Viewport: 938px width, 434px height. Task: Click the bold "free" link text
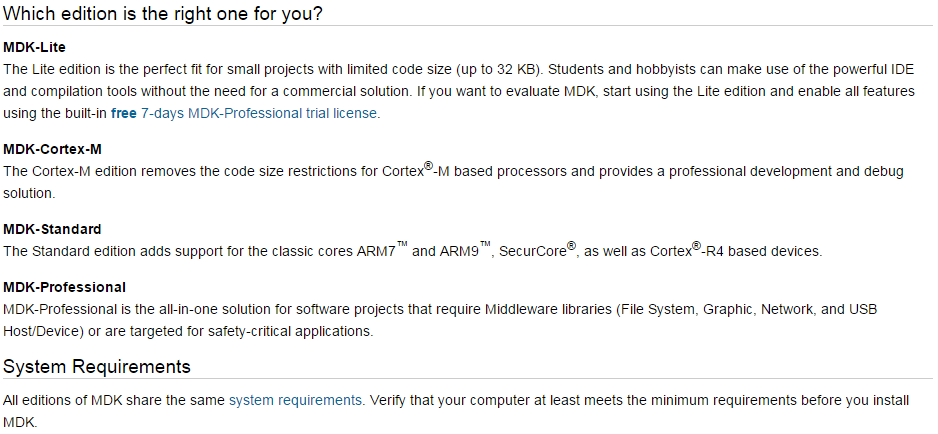point(124,113)
